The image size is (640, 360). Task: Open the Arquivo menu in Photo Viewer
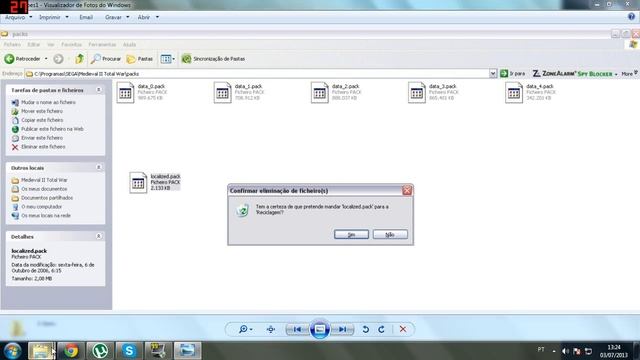click(18, 18)
